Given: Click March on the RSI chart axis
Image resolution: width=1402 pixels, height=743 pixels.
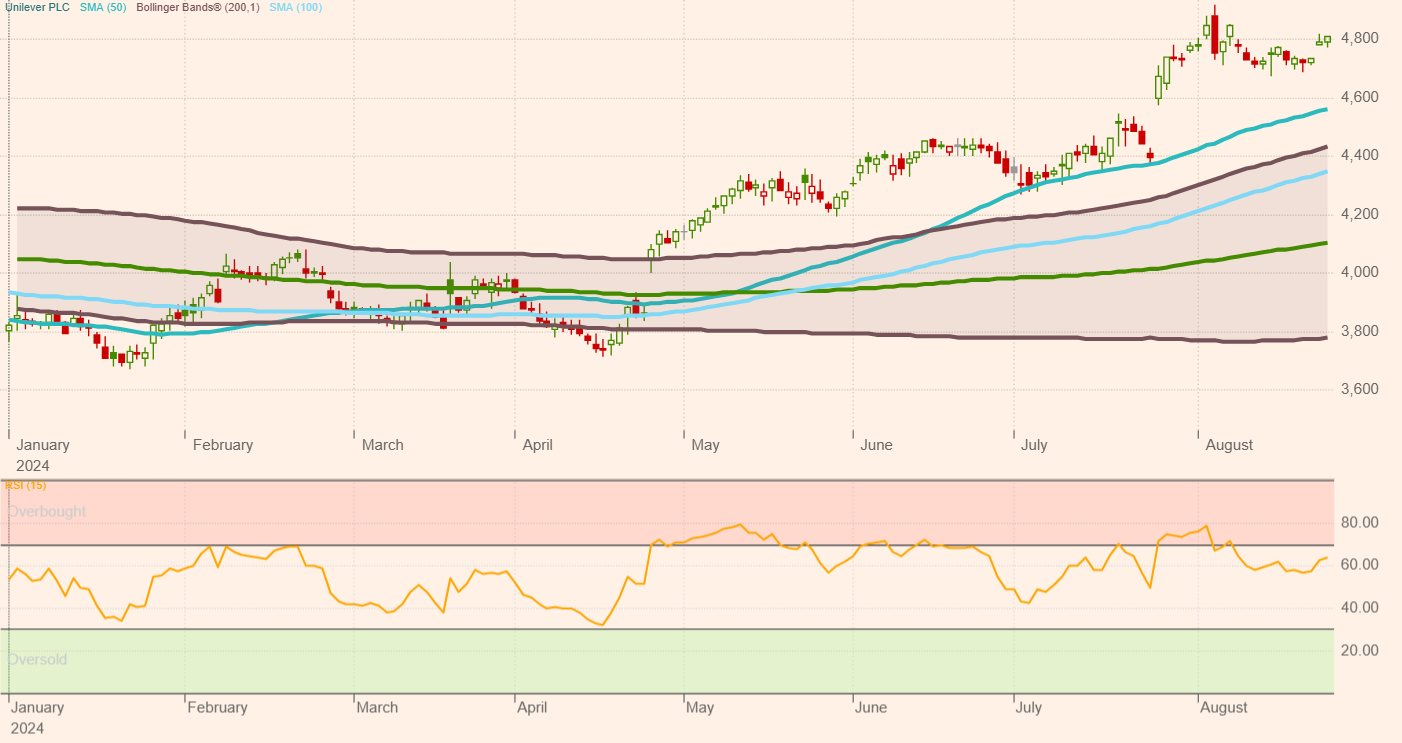Looking at the screenshot, I should point(377,708).
